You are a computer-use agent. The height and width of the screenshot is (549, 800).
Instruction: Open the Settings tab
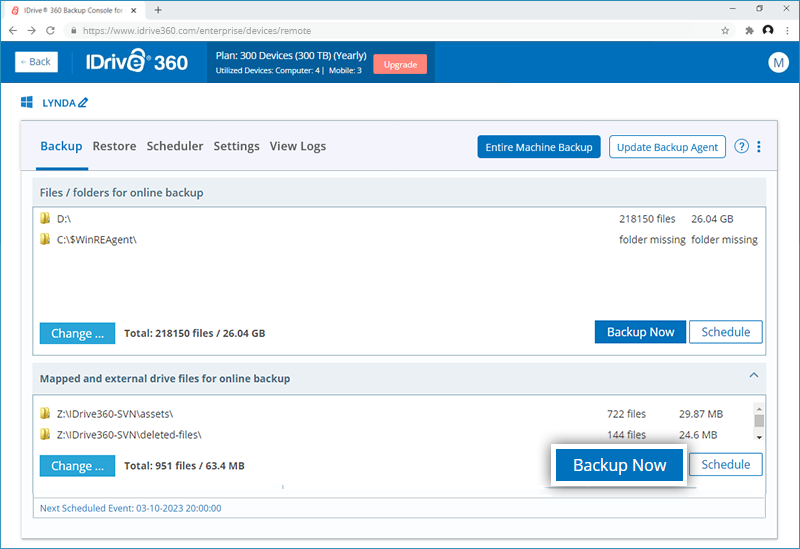click(236, 146)
